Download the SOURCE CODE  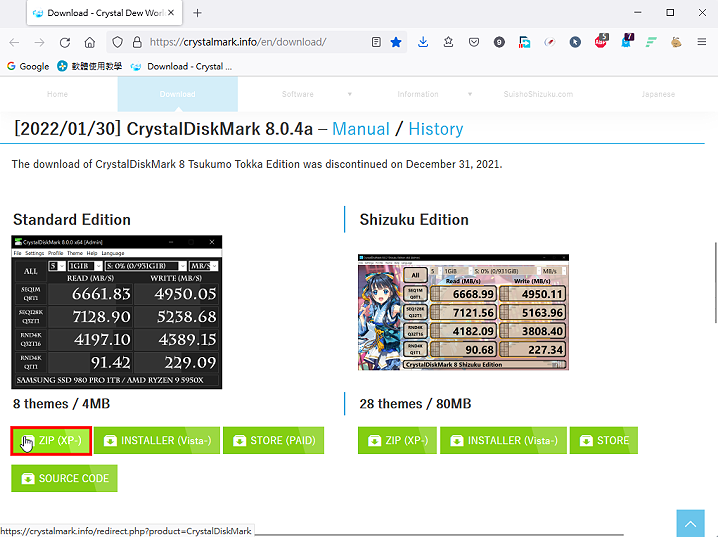64,479
